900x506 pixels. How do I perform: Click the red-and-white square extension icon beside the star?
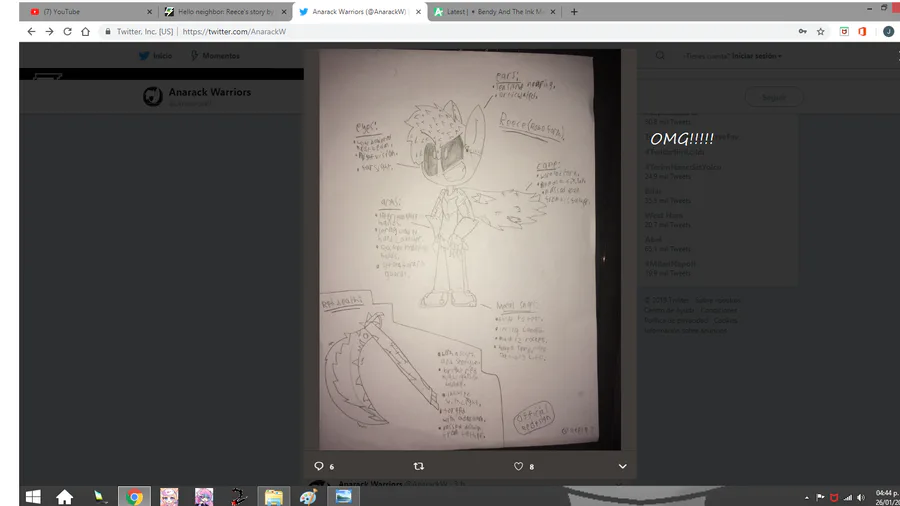pyautogui.click(x=844, y=32)
